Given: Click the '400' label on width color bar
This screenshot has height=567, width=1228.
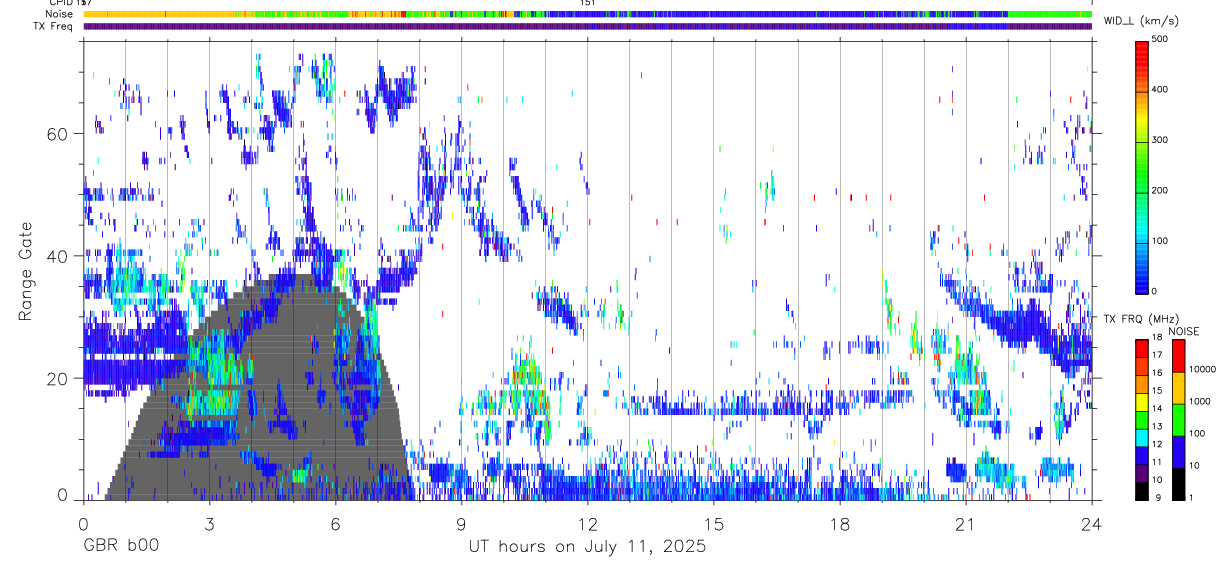Looking at the screenshot, I should tap(1160, 90).
